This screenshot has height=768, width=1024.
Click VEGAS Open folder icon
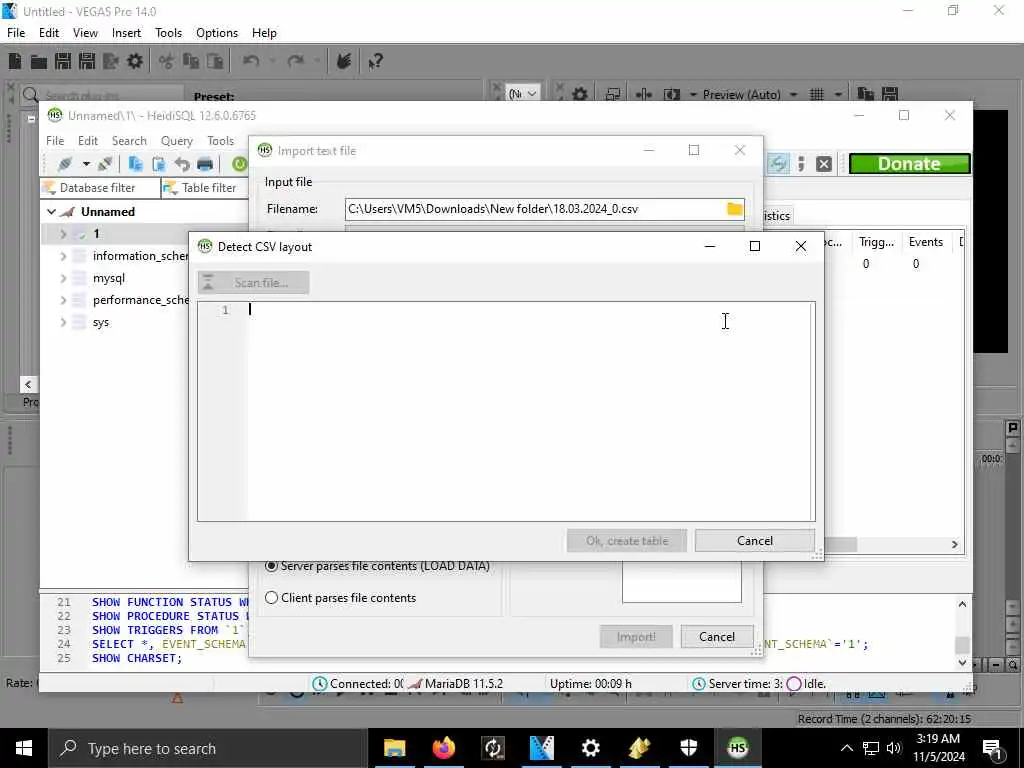point(39,61)
